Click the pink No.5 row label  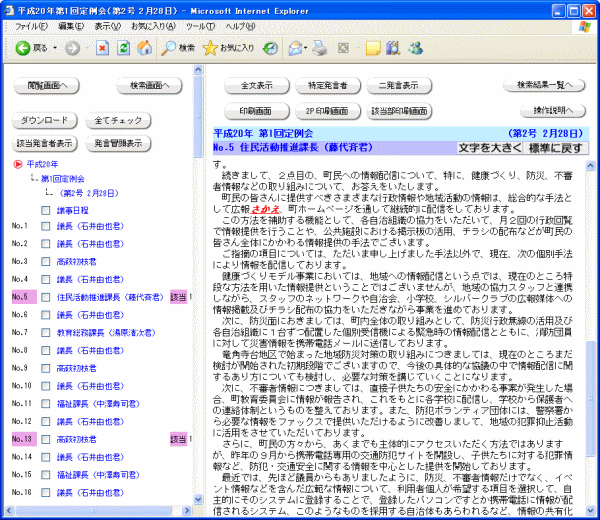click(24, 297)
